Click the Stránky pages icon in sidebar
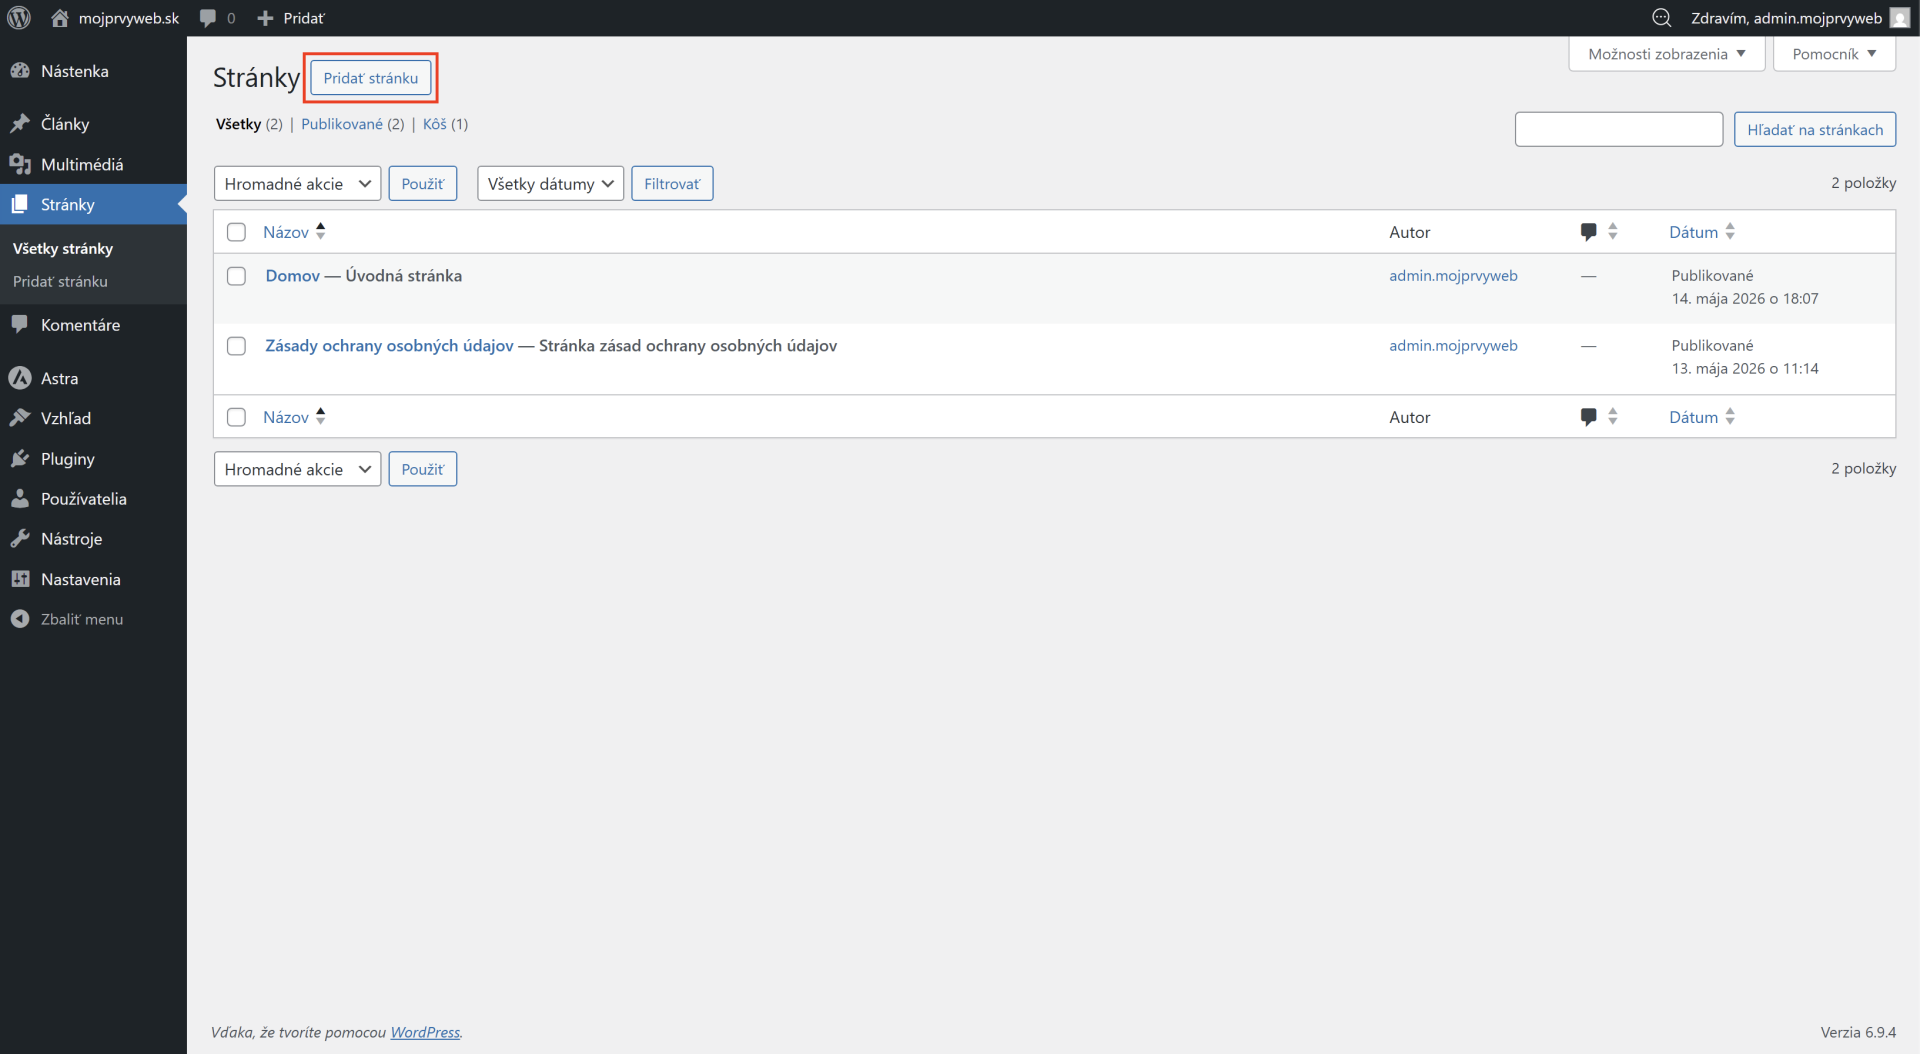The width and height of the screenshot is (1920, 1054). click(x=20, y=204)
